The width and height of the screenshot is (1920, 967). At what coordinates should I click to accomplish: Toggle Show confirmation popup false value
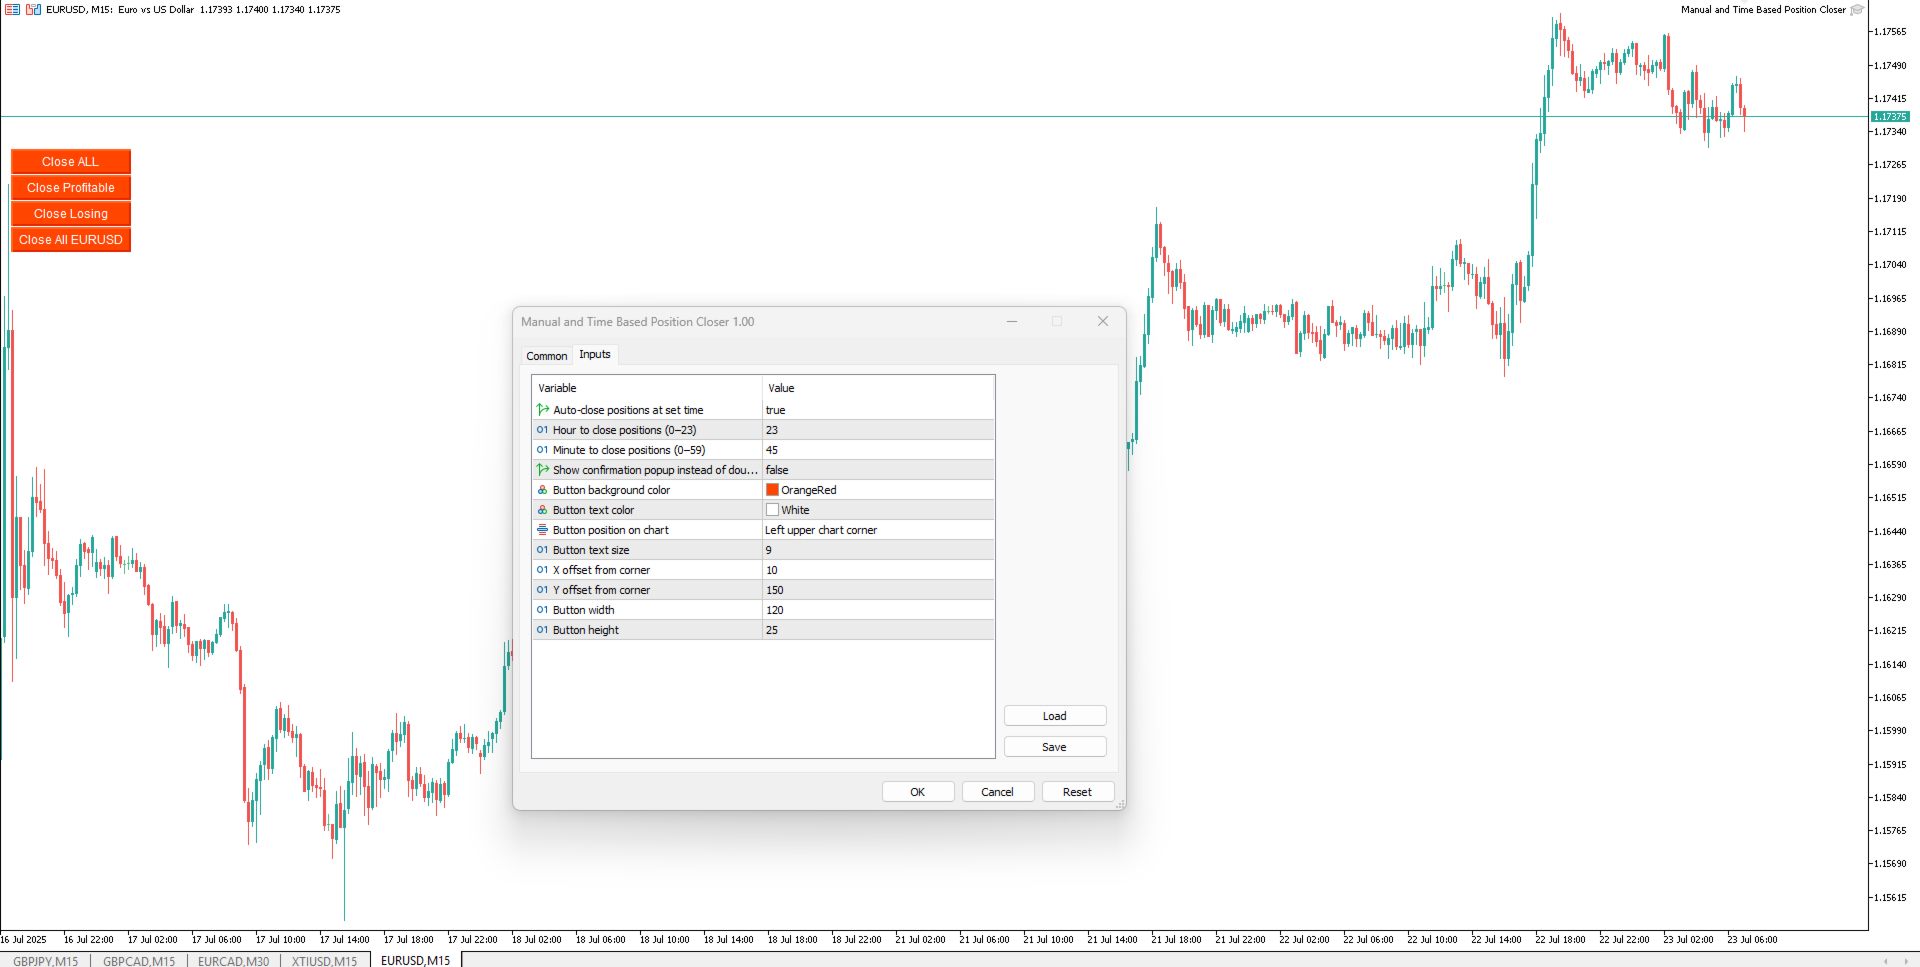pos(878,470)
